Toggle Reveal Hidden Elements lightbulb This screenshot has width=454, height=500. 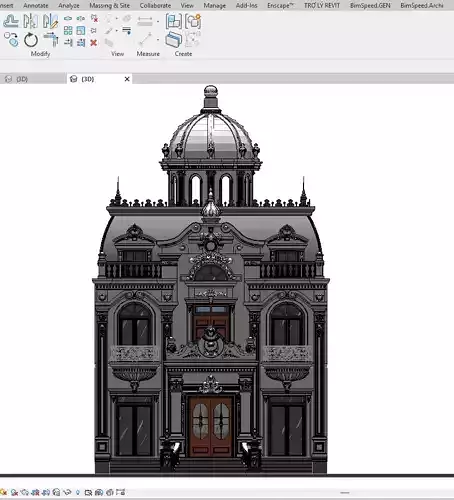[78, 492]
